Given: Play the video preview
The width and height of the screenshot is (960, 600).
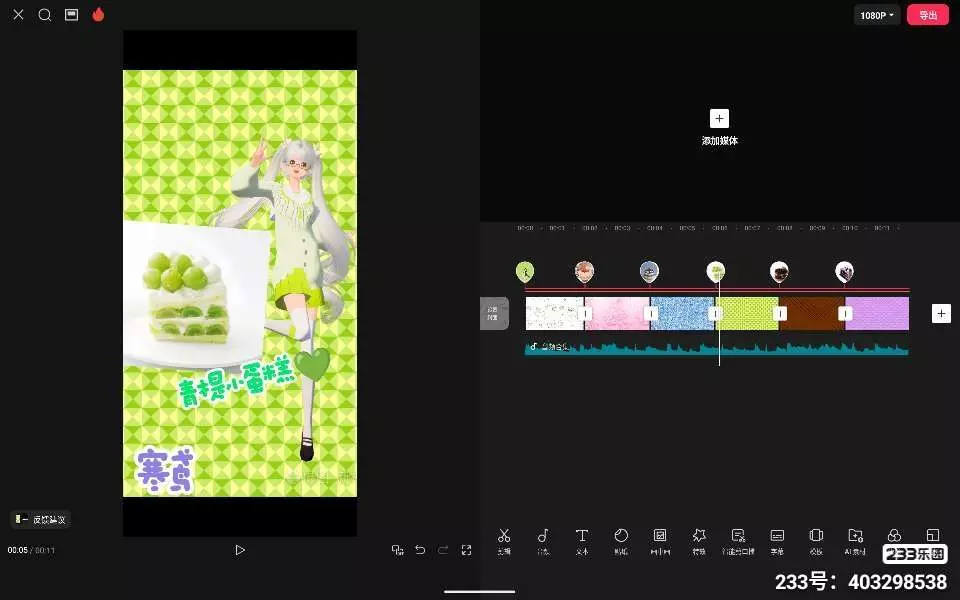Looking at the screenshot, I should [x=240, y=550].
